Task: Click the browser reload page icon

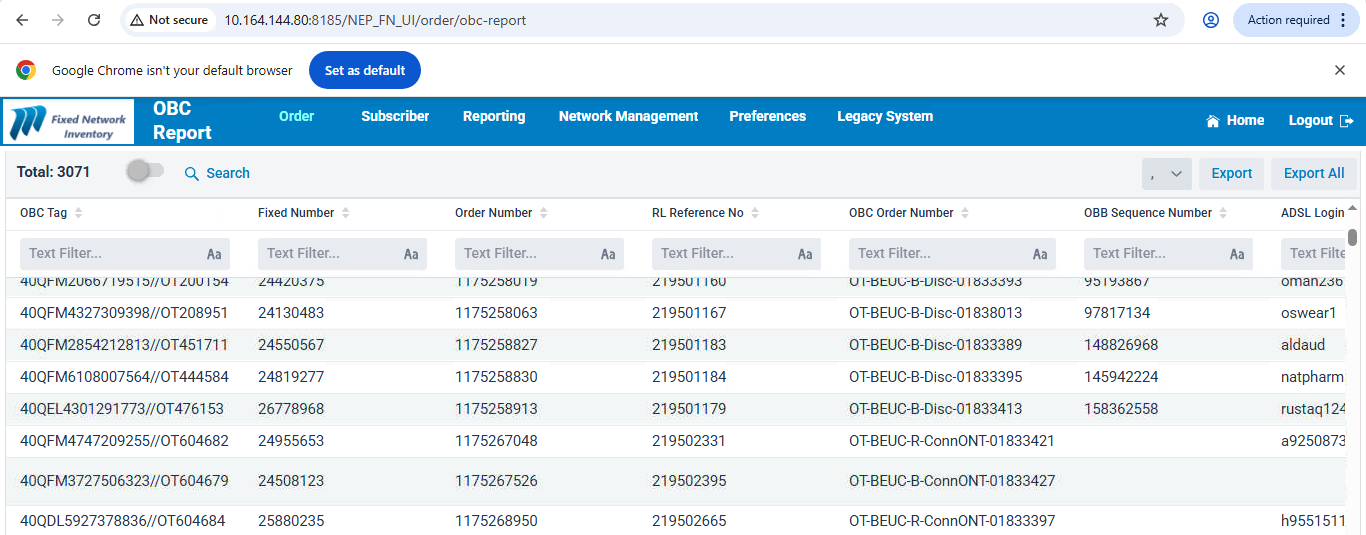Action: coord(94,20)
